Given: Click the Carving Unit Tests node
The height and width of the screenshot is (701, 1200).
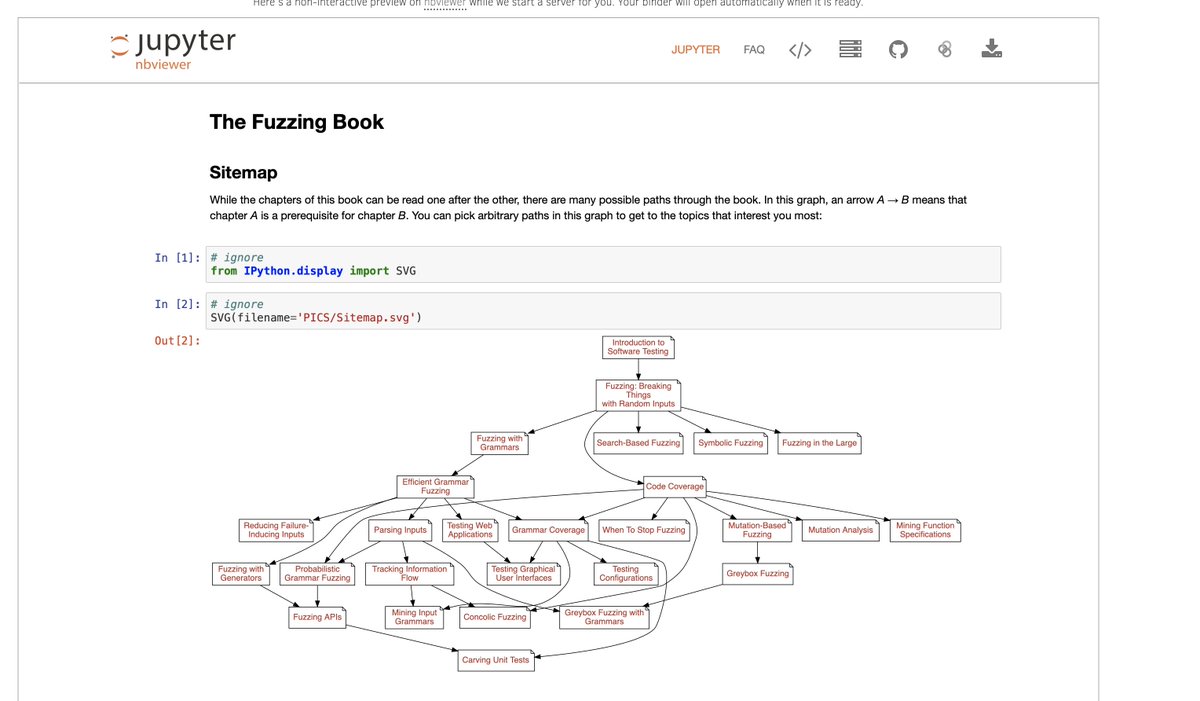Looking at the screenshot, I should (495, 660).
